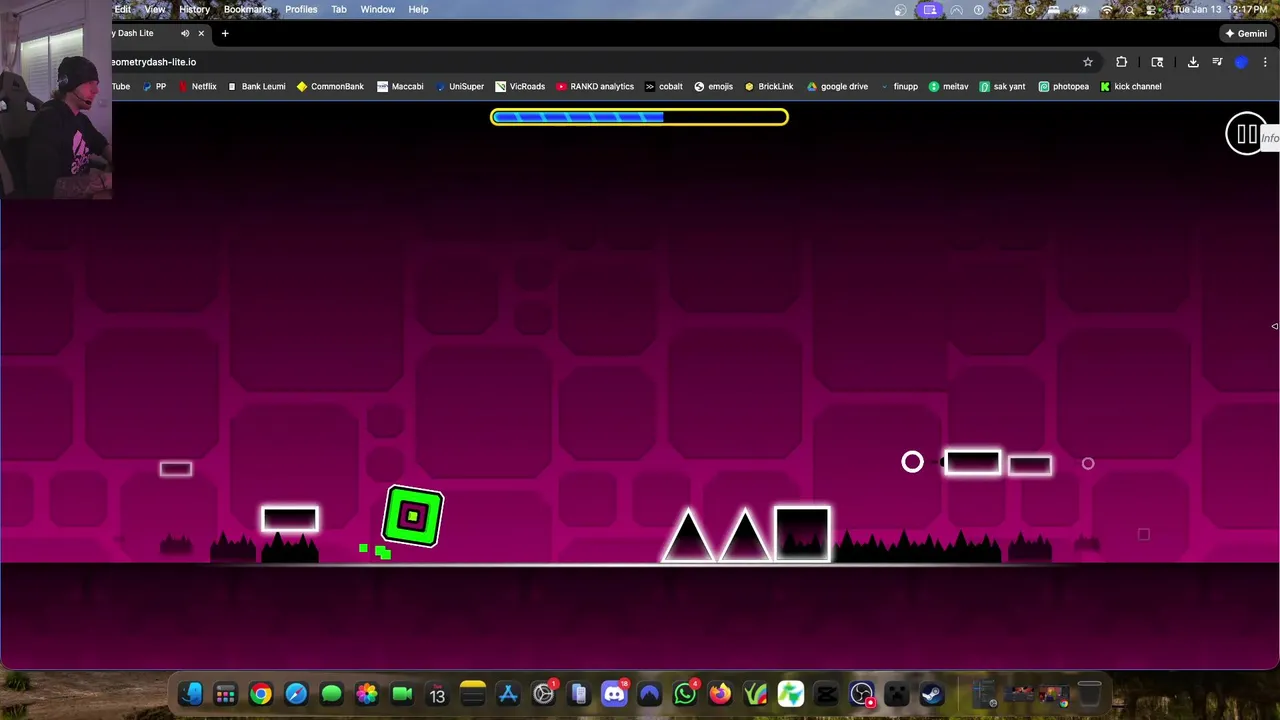Open the Bookmarks menu
The height and width of the screenshot is (720, 1280).
[x=247, y=9]
